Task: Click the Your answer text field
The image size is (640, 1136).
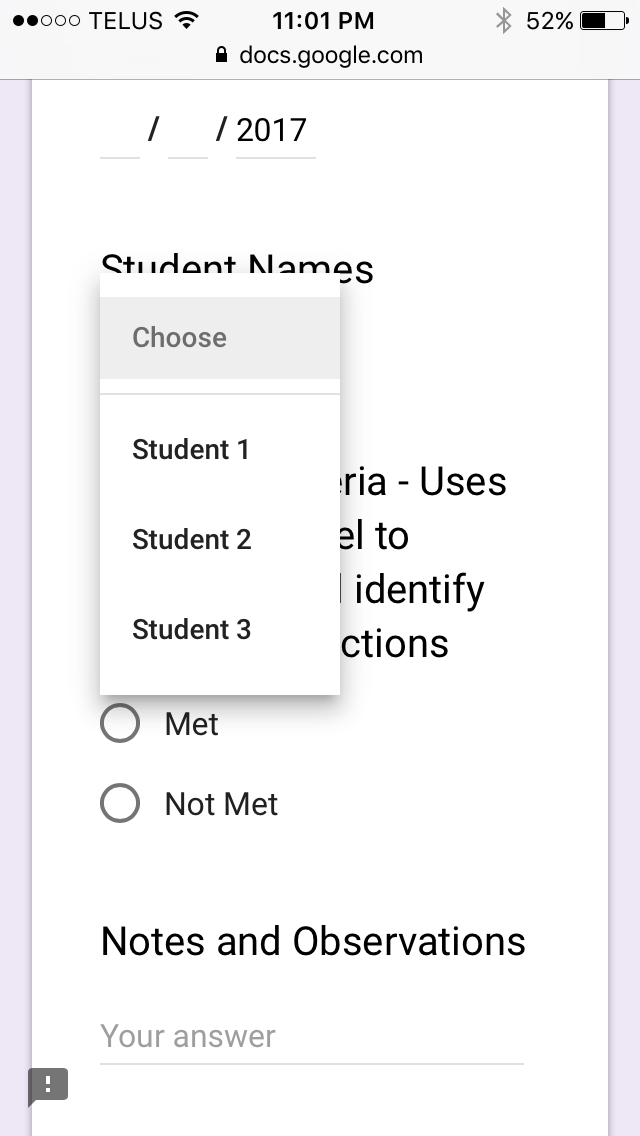Action: [x=311, y=1037]
